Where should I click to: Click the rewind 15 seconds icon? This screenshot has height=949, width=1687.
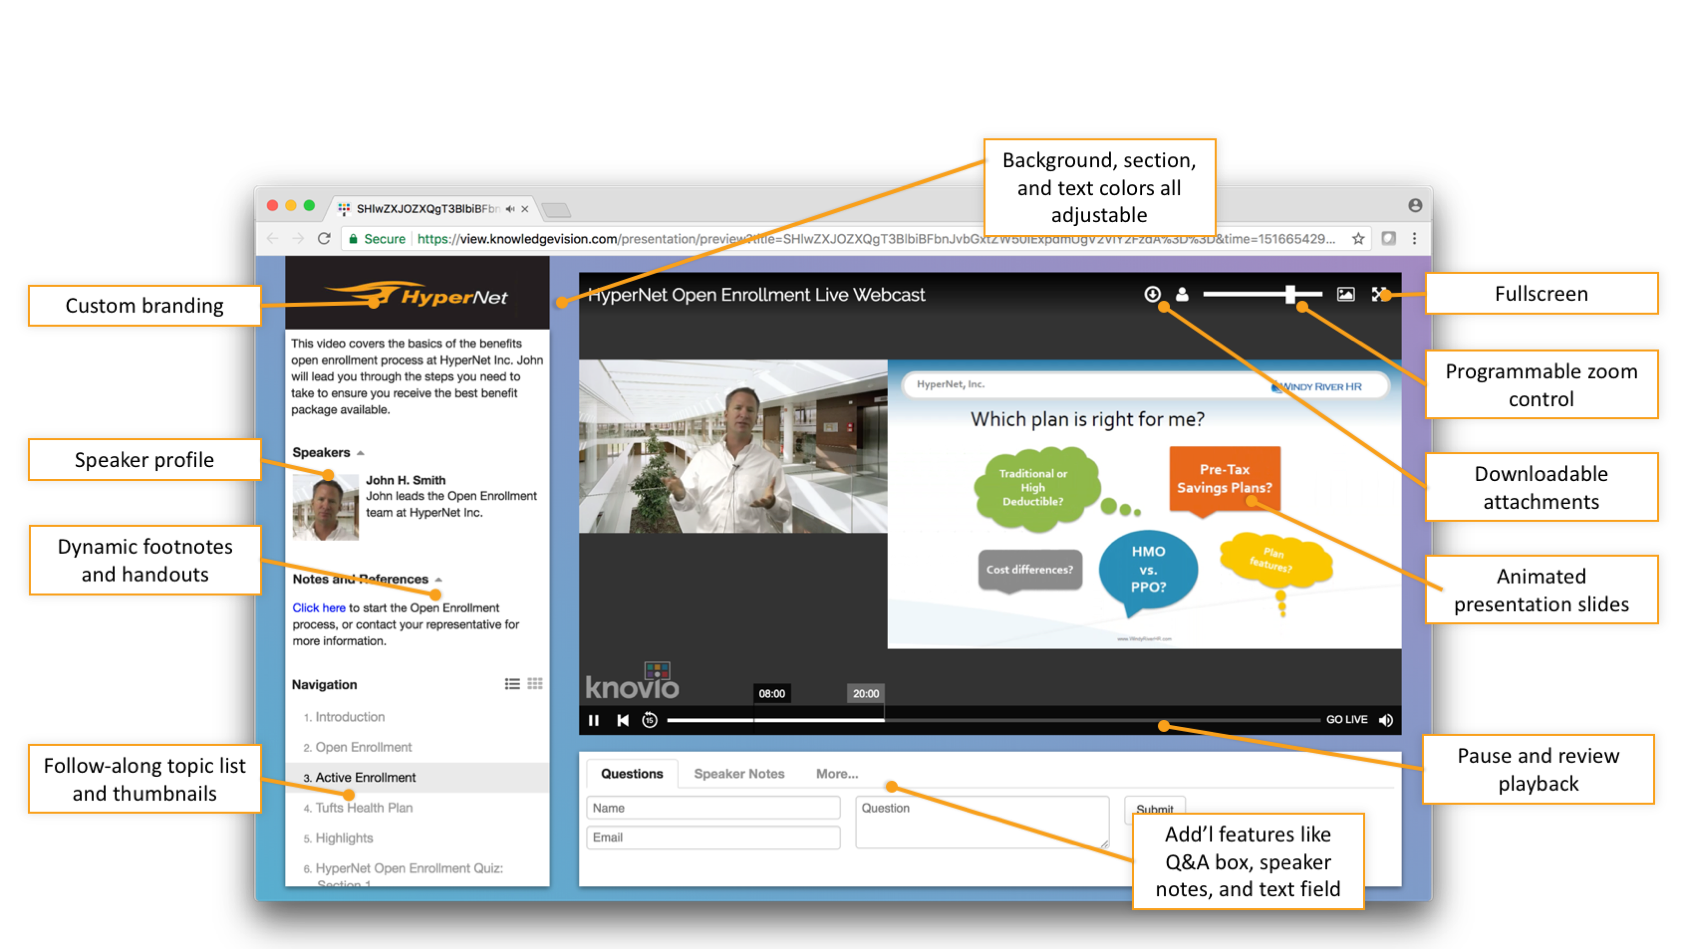tap(650, 720)
